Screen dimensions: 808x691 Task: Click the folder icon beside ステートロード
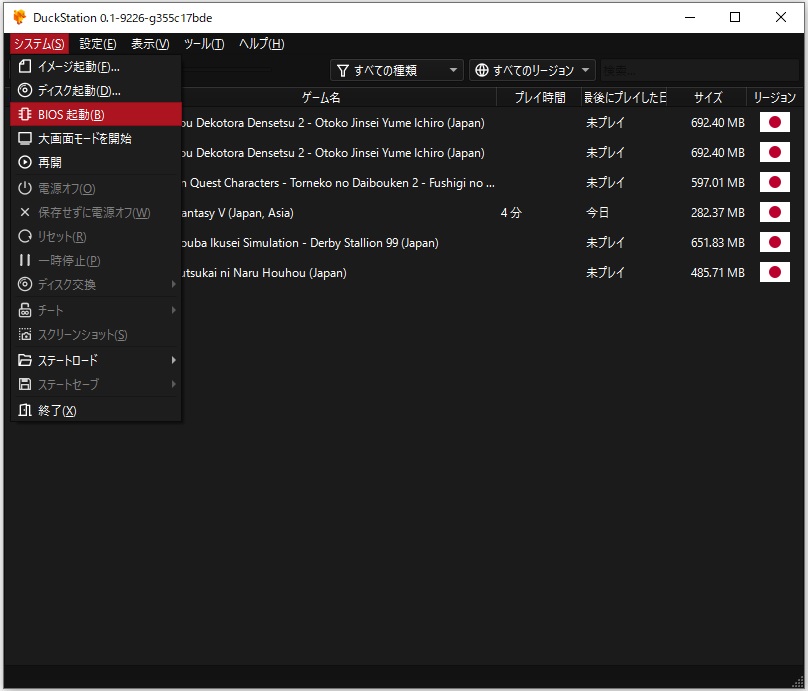point(25,360)
